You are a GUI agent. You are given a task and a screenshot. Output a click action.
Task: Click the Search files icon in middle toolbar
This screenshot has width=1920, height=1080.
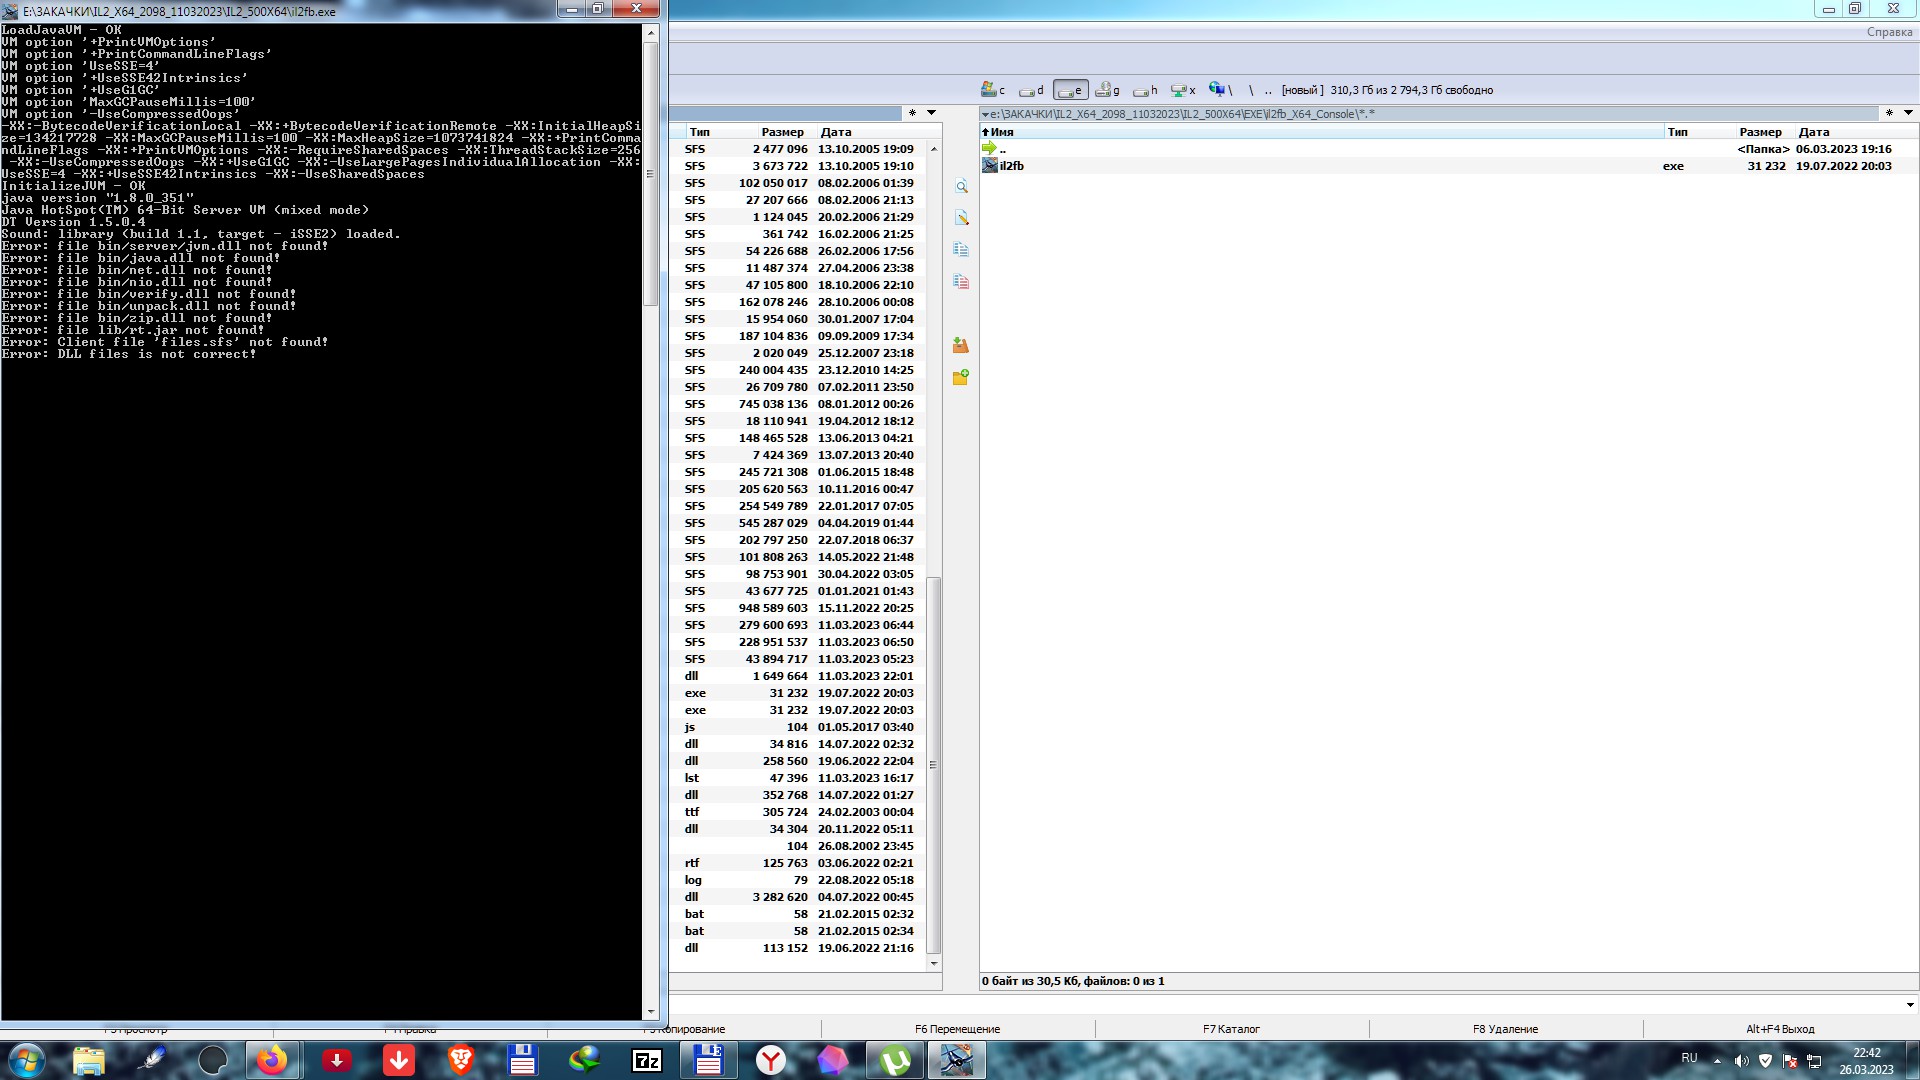pyautogui.click(x=961, y=187)
